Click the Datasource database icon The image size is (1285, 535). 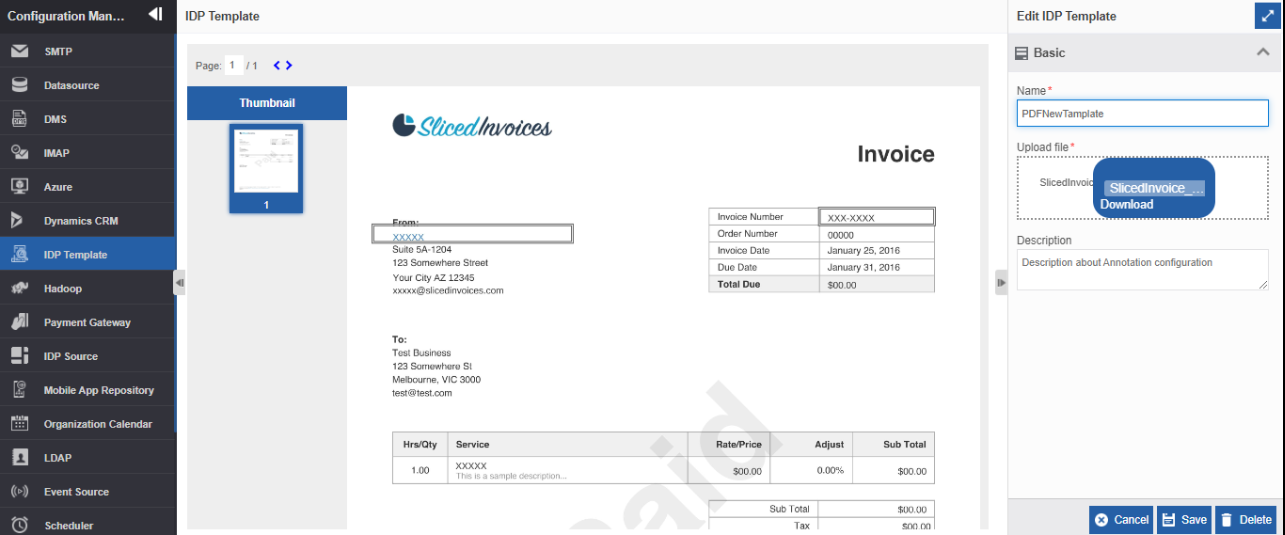click(19, 85)
